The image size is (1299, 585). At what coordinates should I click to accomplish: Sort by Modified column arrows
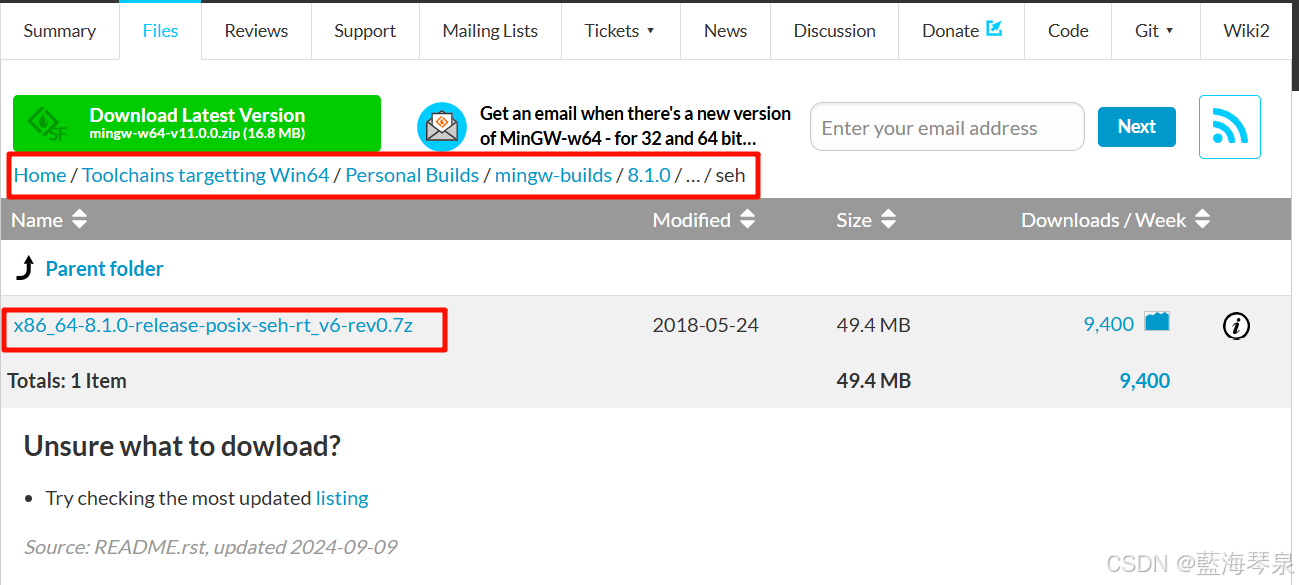[x=747, y=219]
